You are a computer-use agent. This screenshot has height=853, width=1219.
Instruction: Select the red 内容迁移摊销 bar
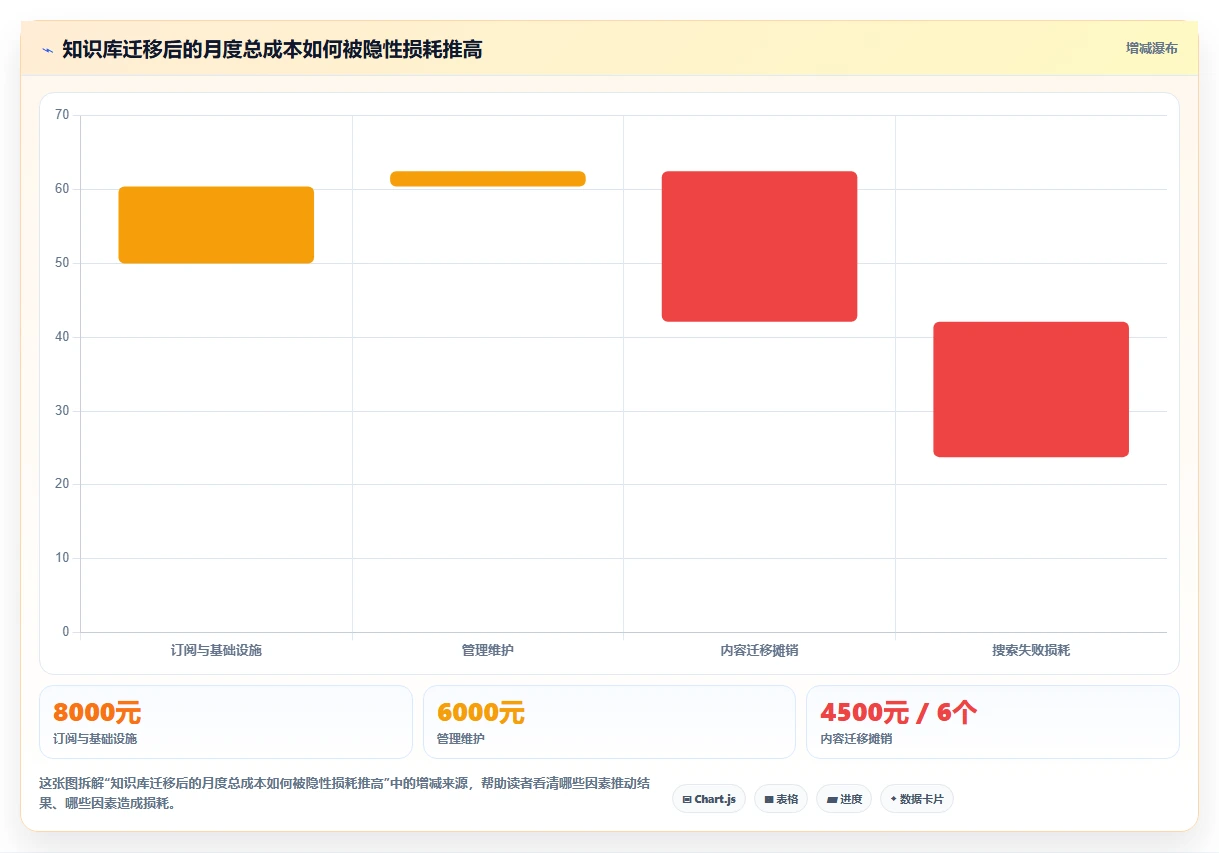(759, 246)
